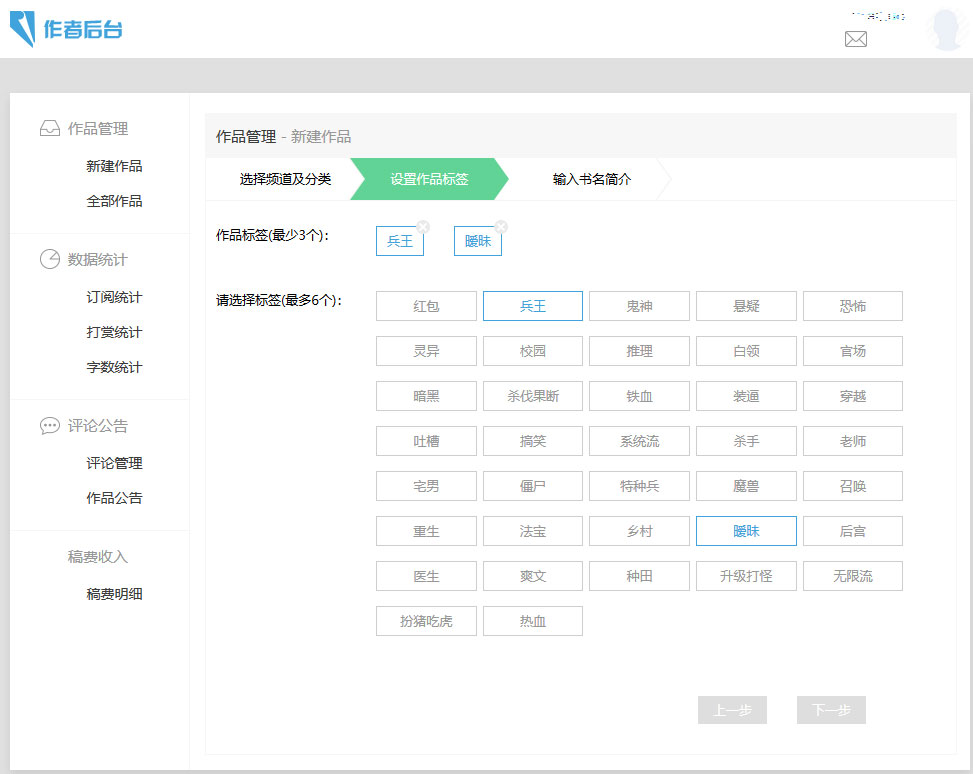Go to 选择频道及分类 step

coord(285,180)
